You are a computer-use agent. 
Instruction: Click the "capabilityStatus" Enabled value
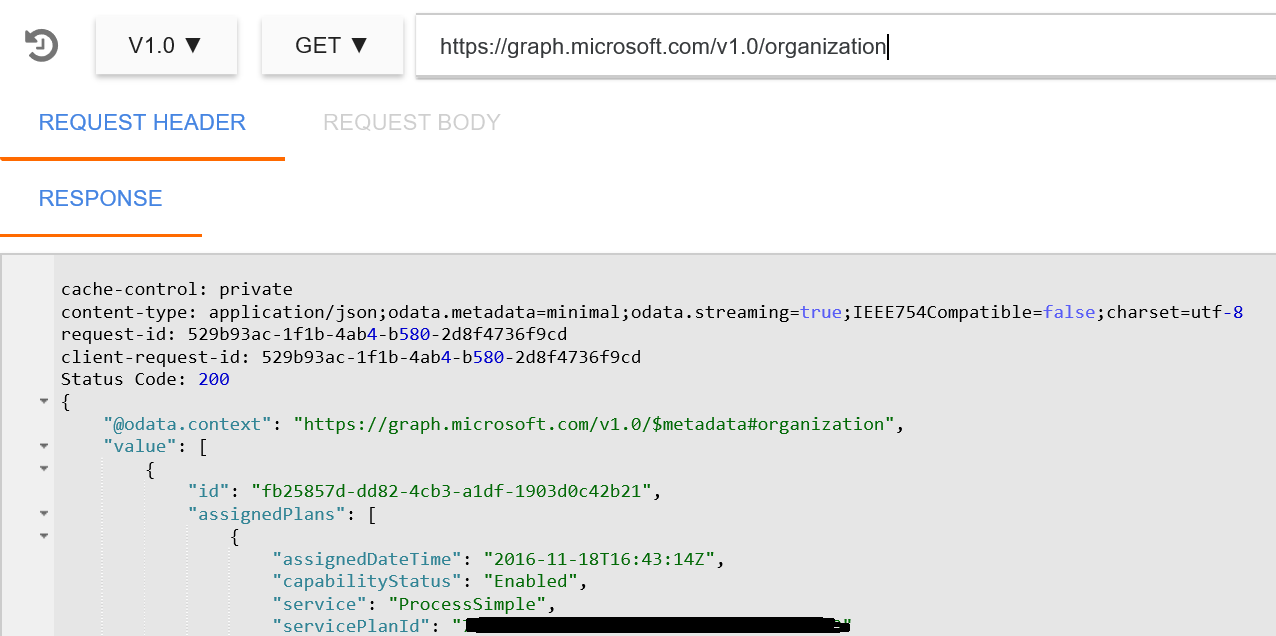click(529, 581)
